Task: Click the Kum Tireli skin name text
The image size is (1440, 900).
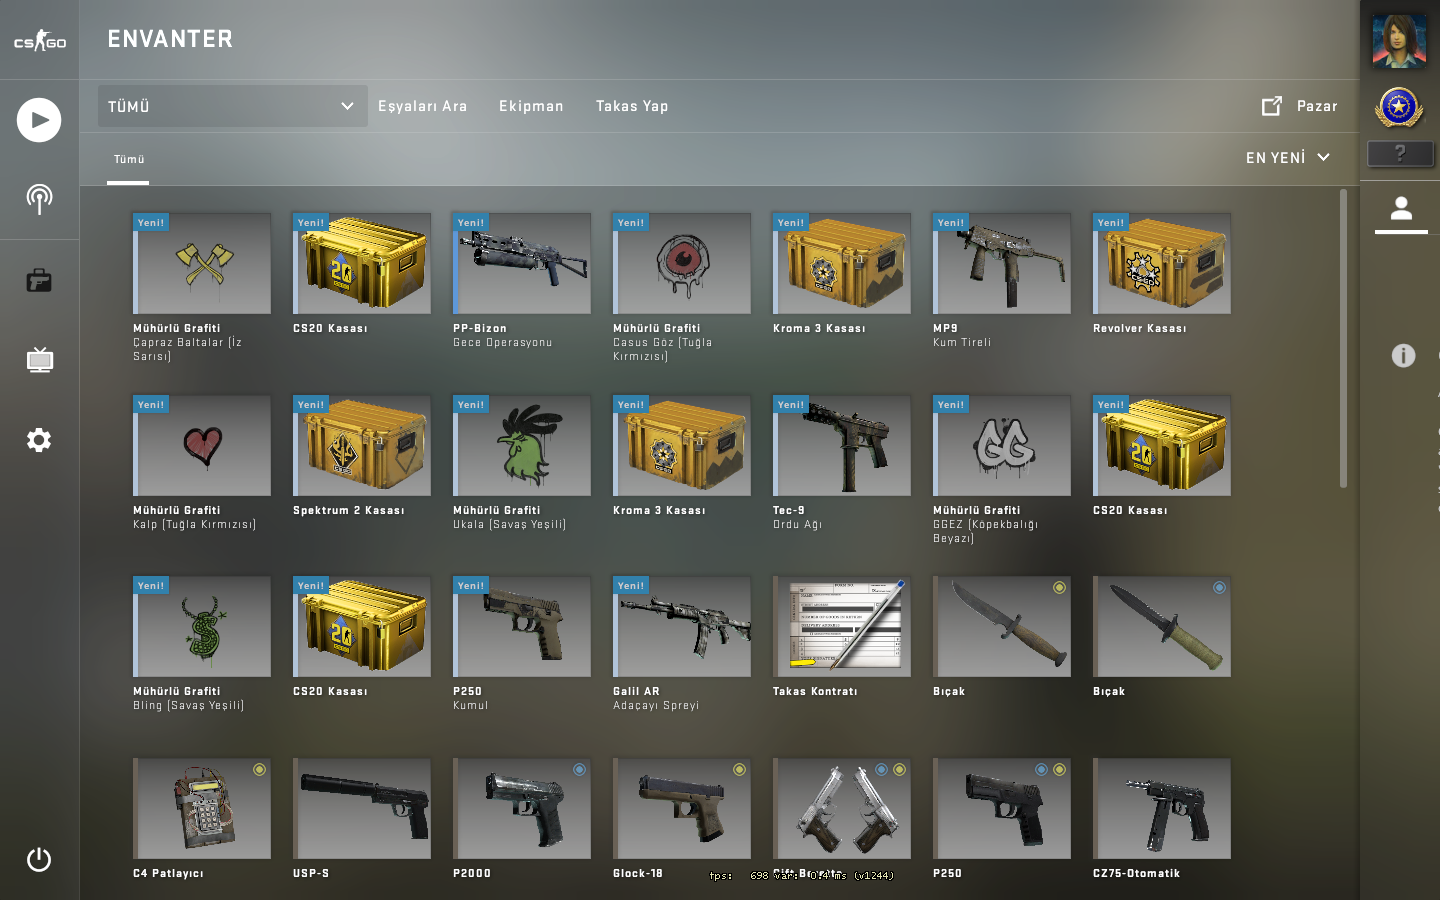Action: click(962, 342)
